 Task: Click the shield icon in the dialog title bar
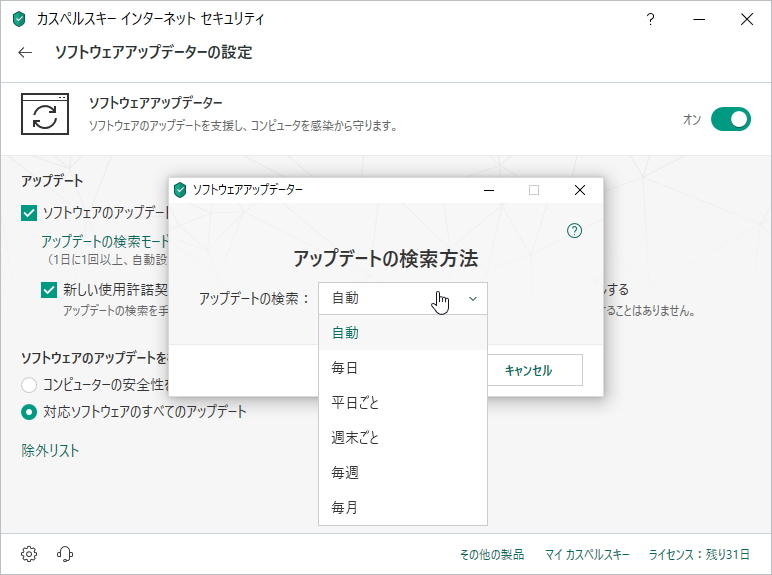[180, 190]
